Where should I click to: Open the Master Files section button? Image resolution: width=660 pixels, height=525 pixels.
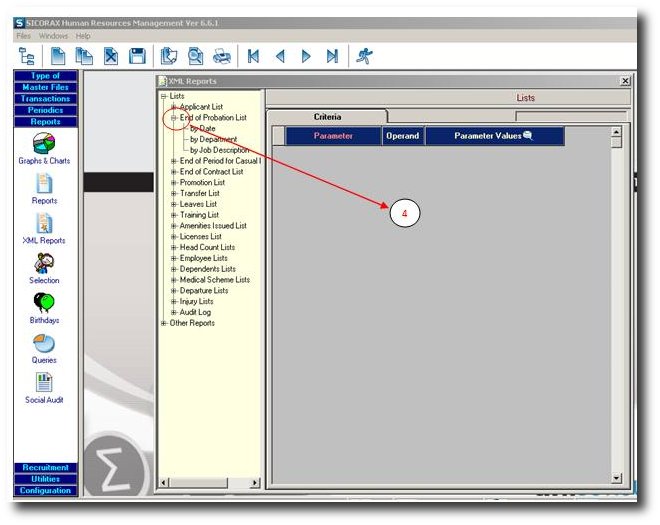coord(44,87)
